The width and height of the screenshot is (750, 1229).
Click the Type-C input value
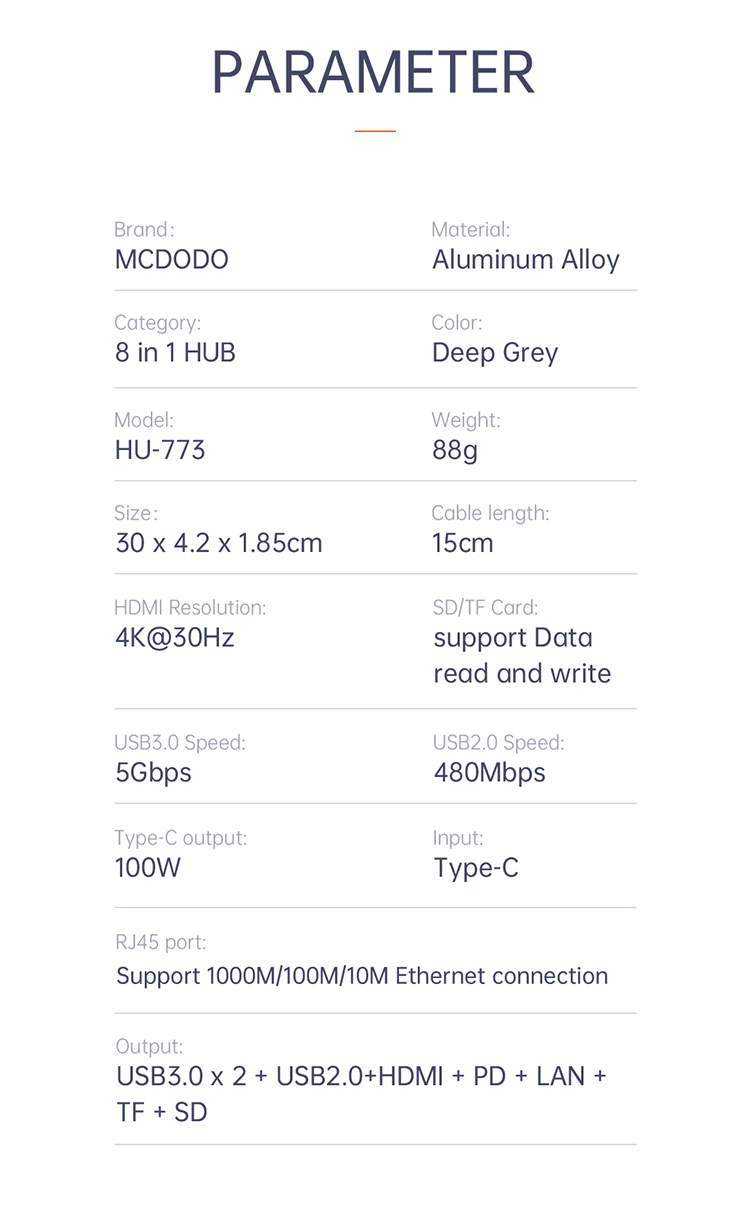[476, 868]
